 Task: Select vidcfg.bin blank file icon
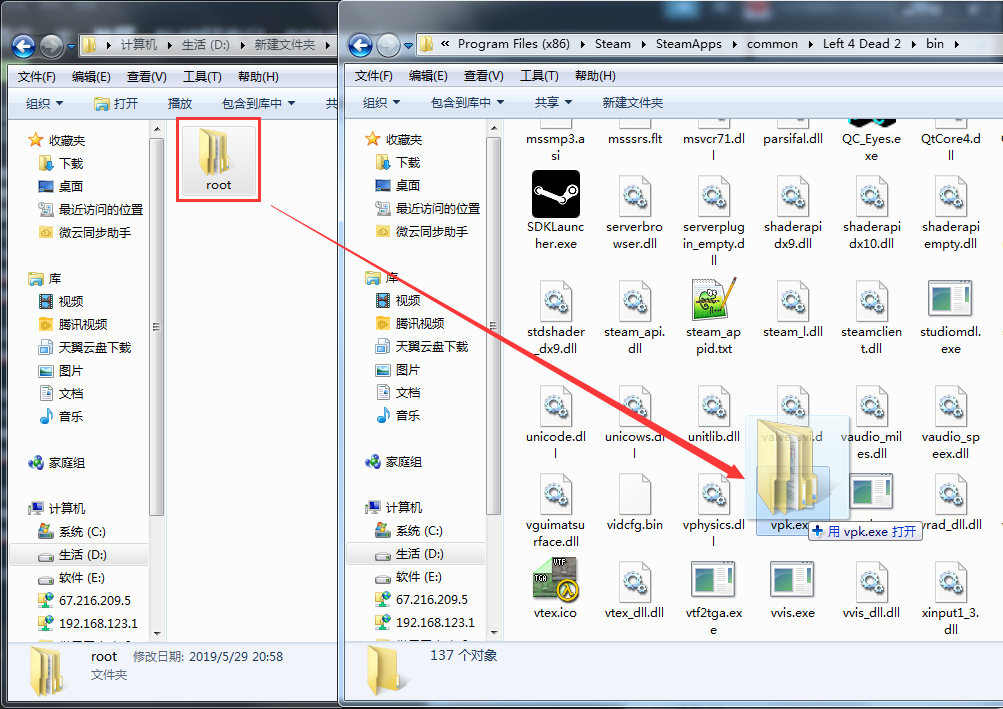[x=635, y=493]
